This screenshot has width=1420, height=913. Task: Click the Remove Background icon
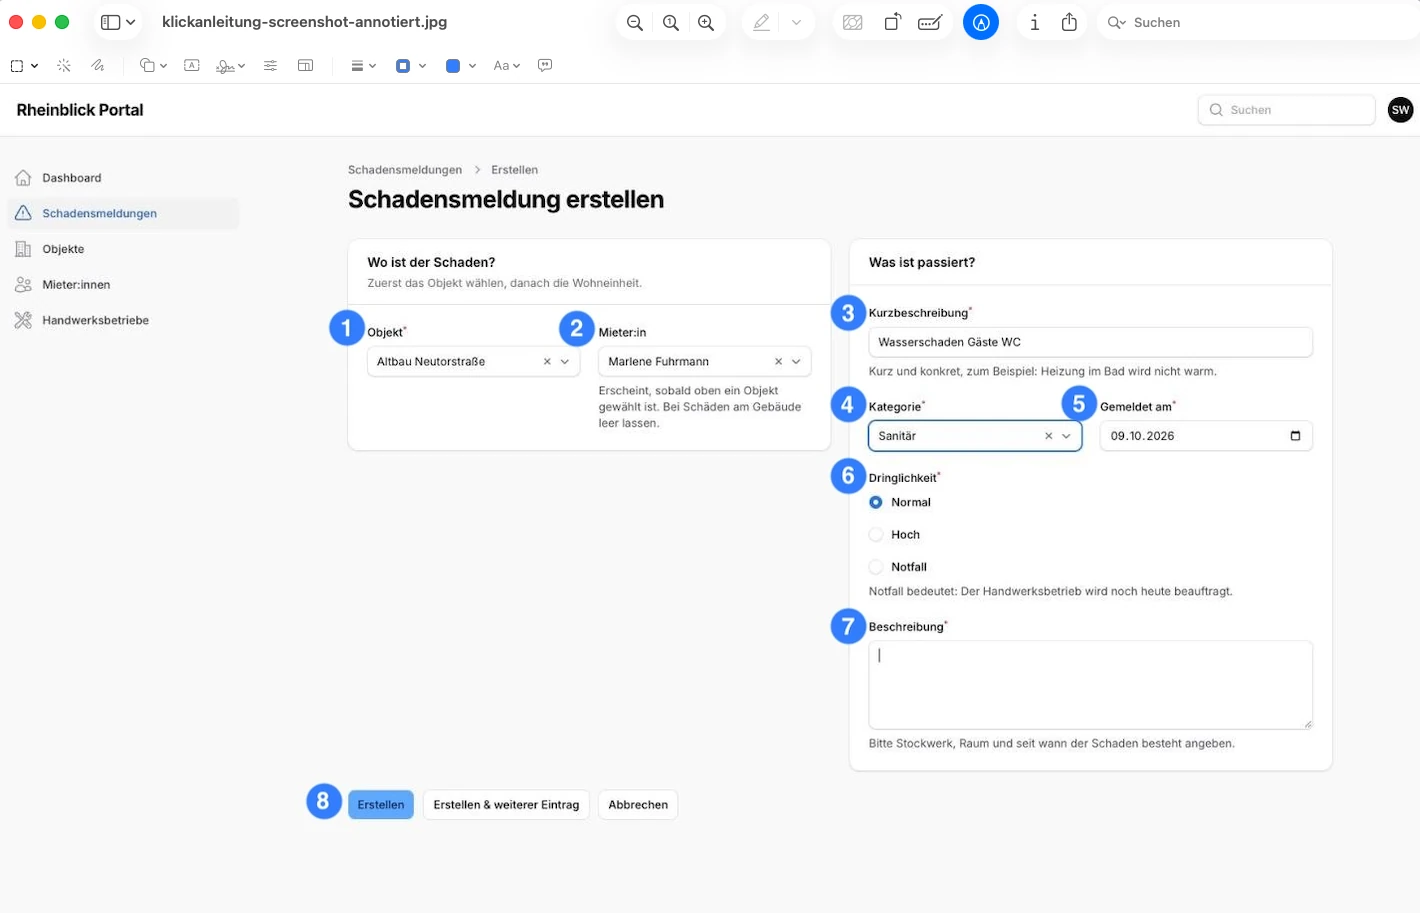coord(853,22)
